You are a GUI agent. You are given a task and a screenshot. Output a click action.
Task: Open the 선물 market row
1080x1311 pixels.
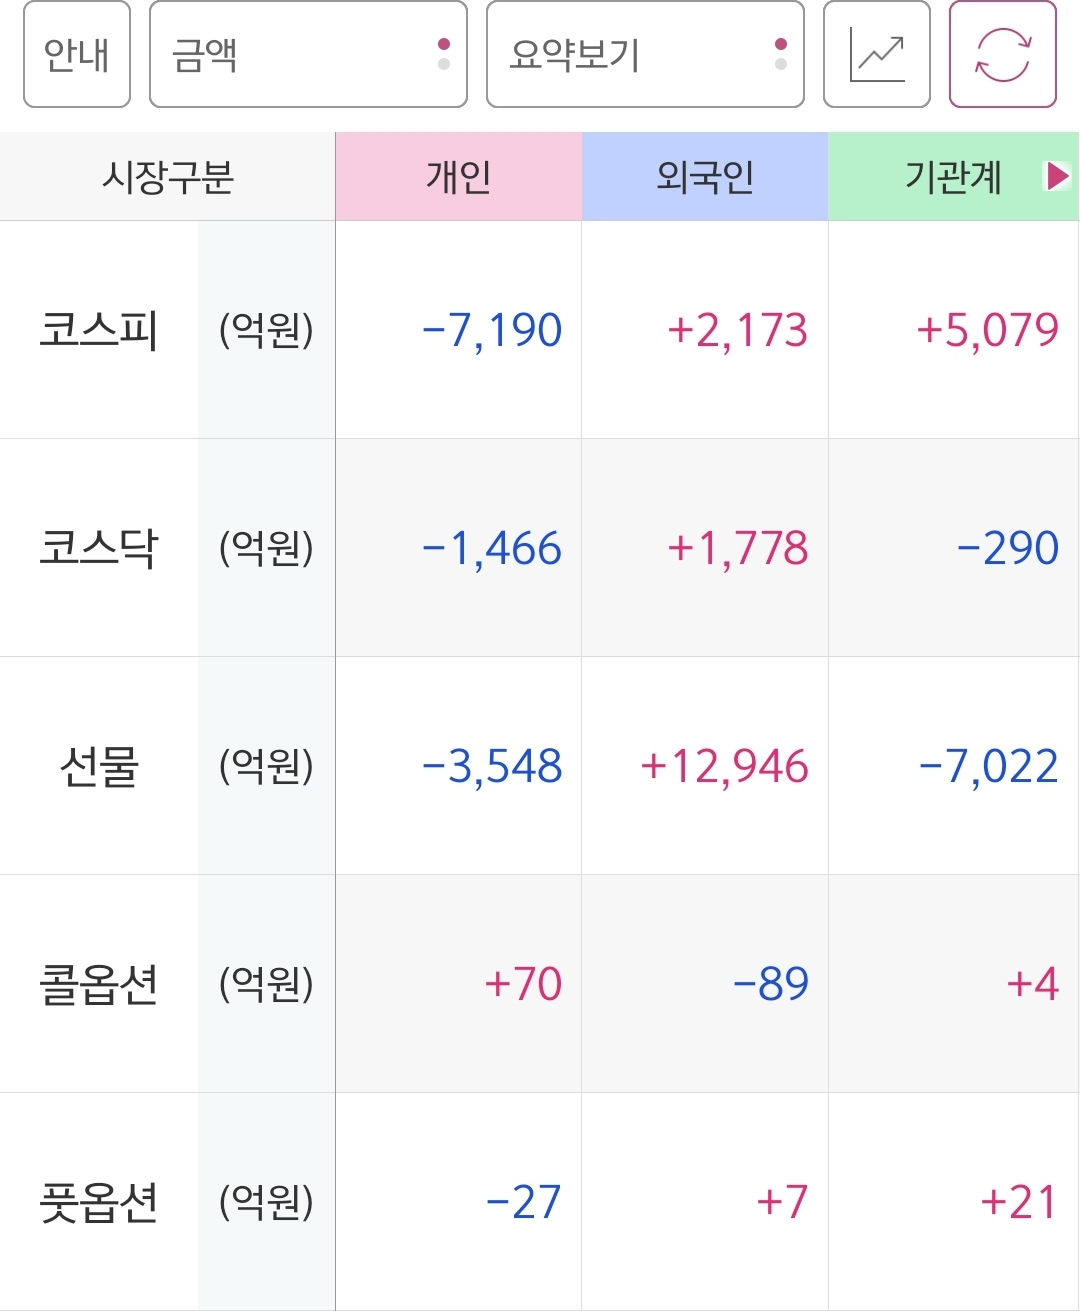coord(540,765)
